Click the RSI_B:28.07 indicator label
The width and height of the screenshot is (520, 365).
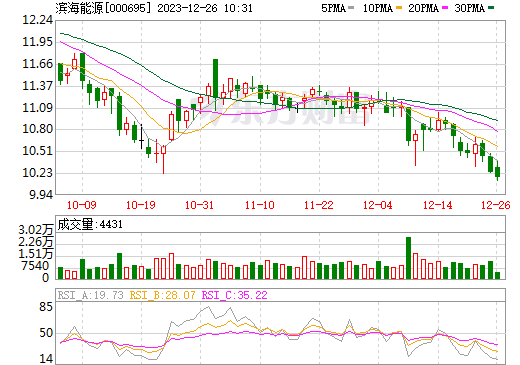click(162, 295)
